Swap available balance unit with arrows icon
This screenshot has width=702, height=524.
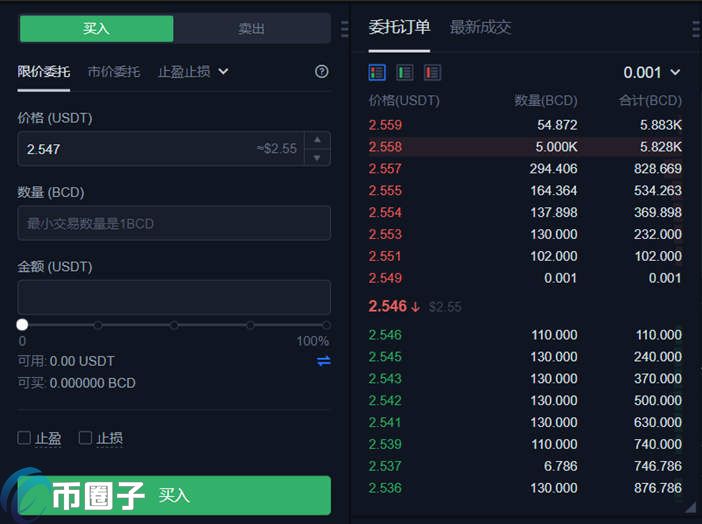pos(324,361)
